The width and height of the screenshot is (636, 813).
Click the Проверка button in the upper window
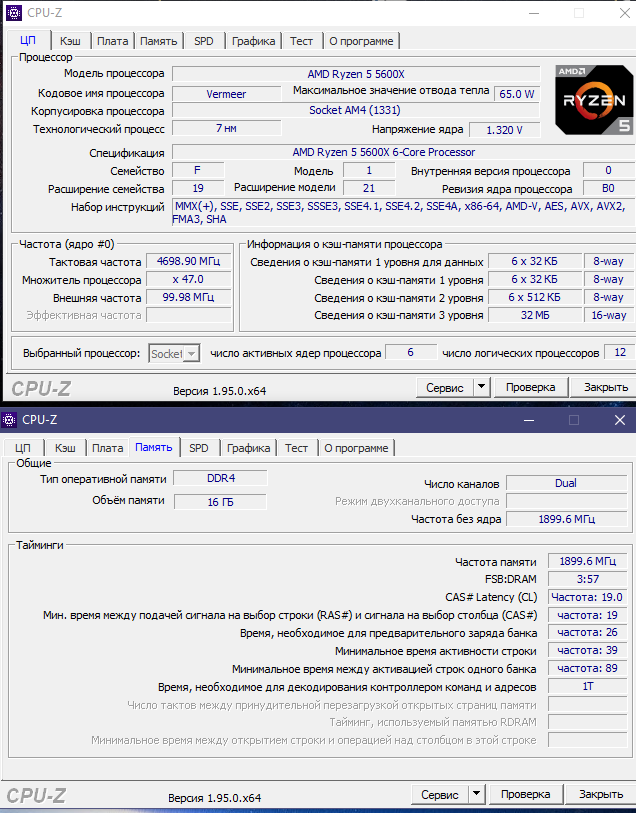(530, 387)
